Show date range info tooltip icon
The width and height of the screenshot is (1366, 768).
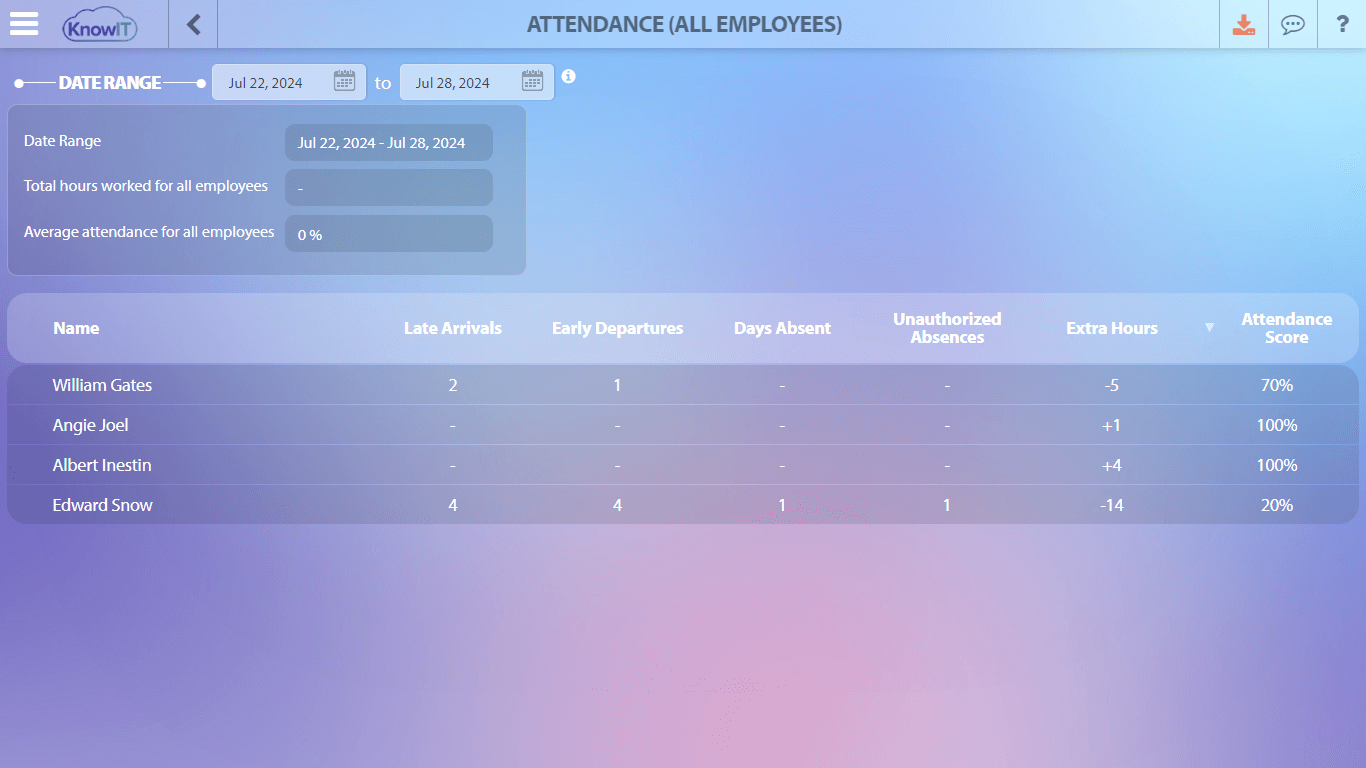click(x=568, y=76)
